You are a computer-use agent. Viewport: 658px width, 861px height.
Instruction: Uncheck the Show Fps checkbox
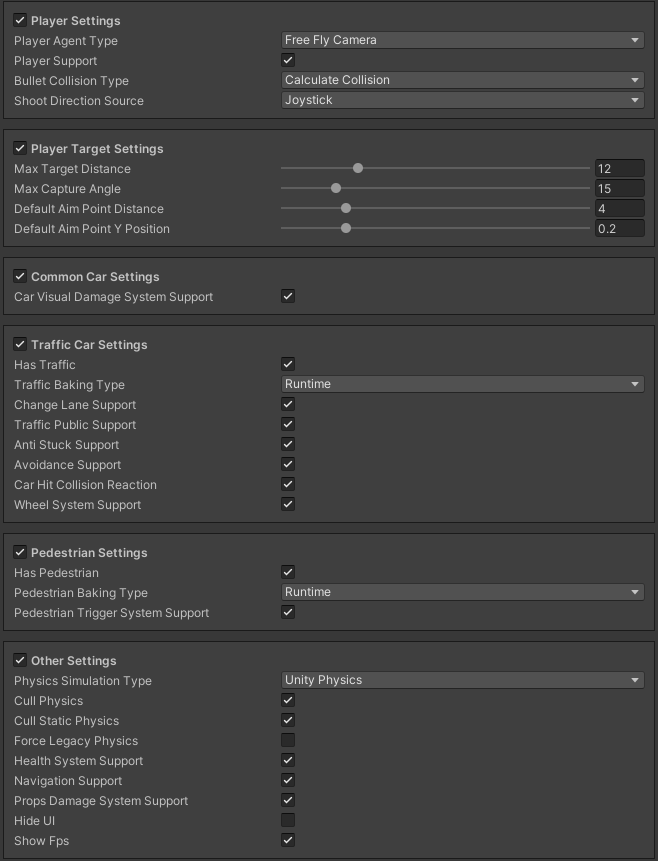point(288,840)
